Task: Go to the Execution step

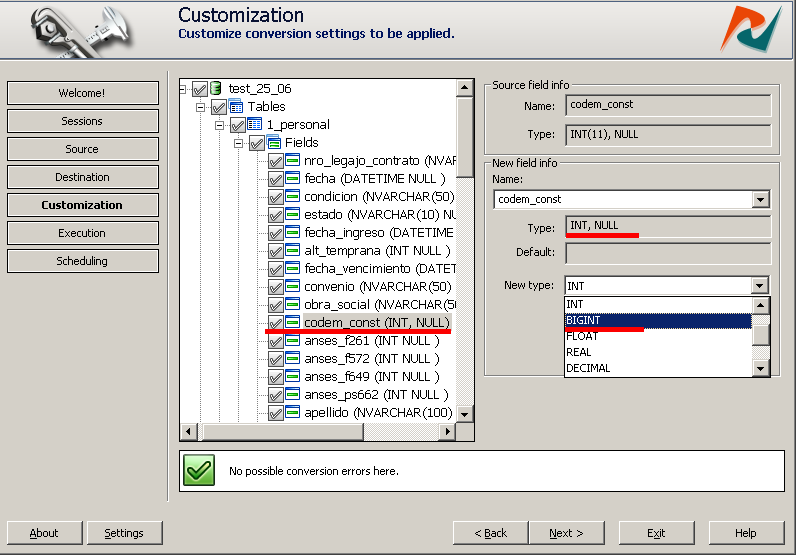Action: (82, 233)
